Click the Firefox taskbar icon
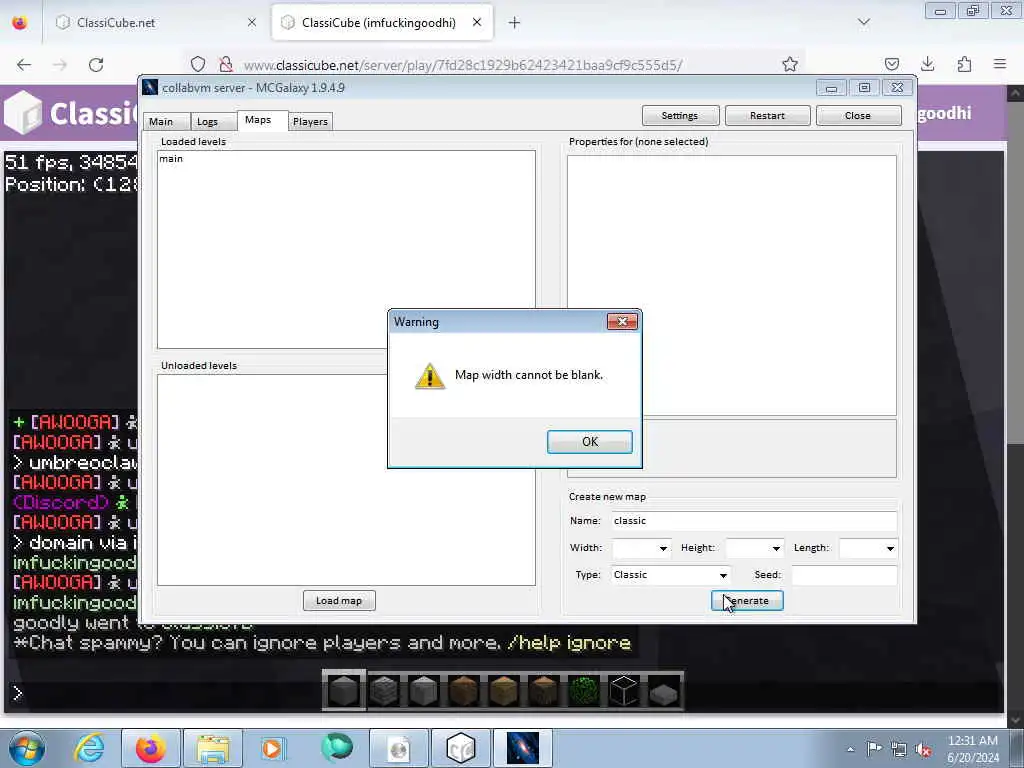Viewport: 1024px width, 768px height. pos(150,748)
